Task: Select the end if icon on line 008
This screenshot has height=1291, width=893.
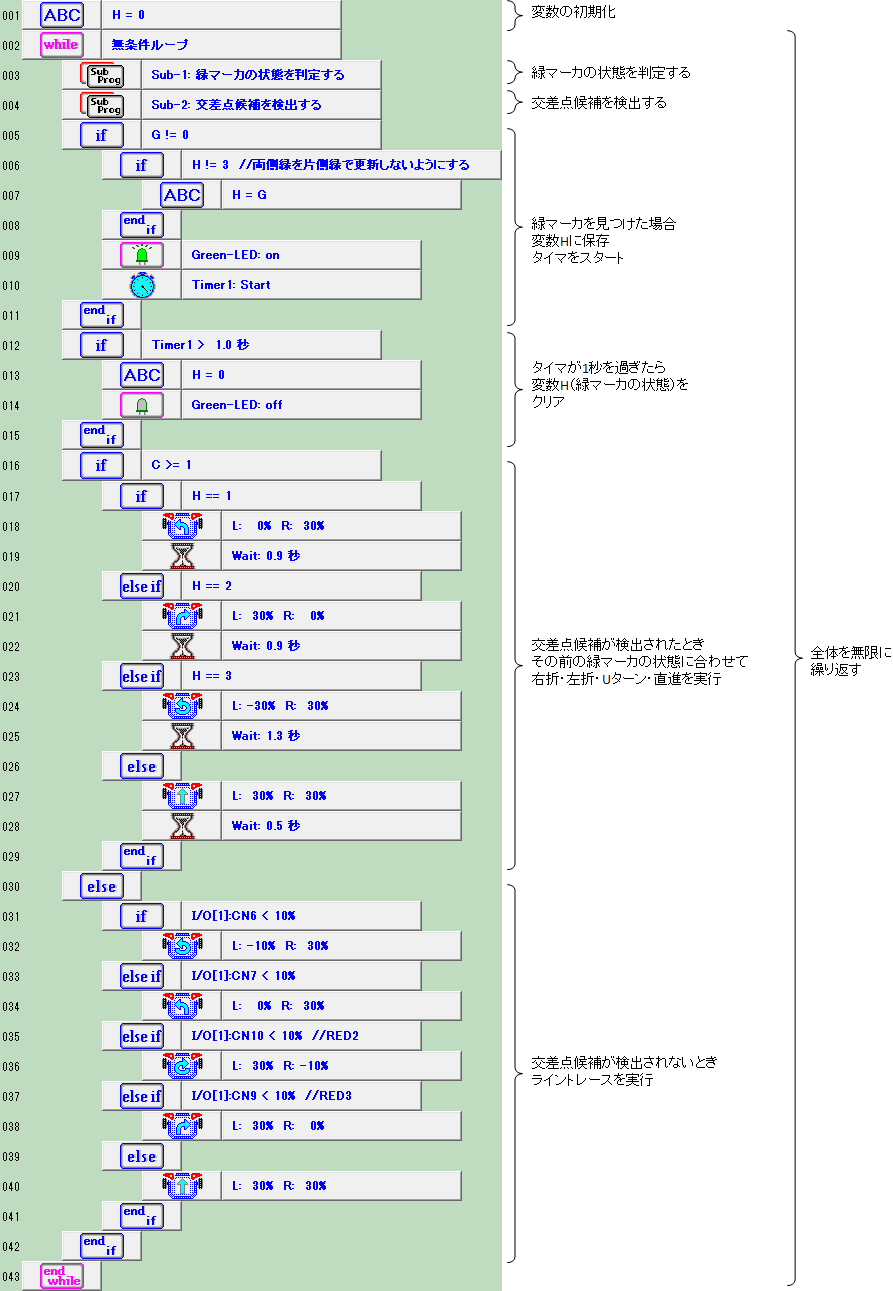Action: (141, 225)
